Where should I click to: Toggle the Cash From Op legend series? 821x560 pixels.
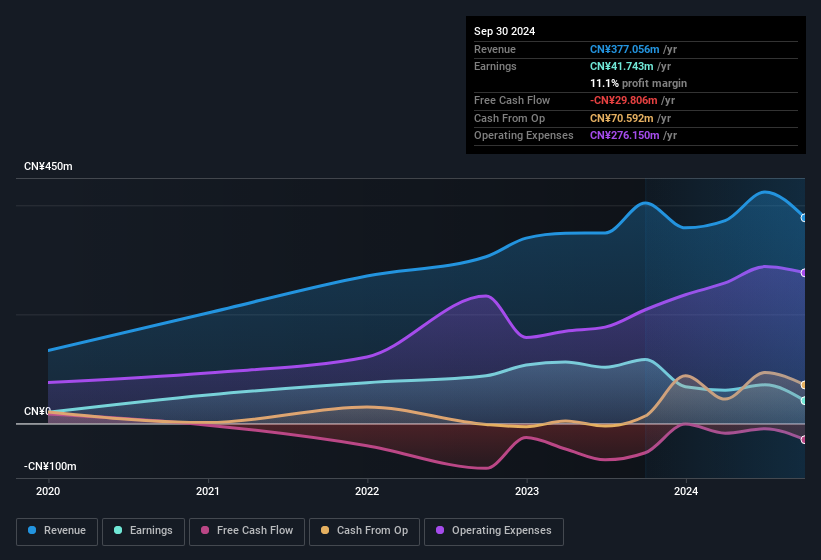tap(364, 531)
